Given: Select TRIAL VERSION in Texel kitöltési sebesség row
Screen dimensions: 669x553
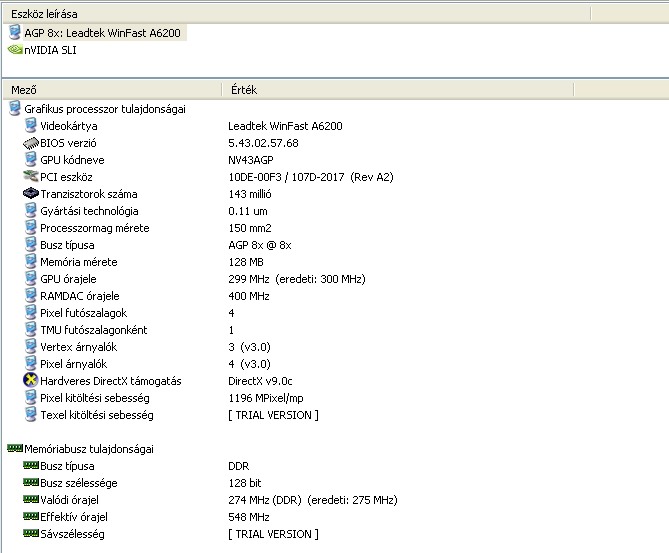Looking at the screenshot, I should [x=273, y=415].
